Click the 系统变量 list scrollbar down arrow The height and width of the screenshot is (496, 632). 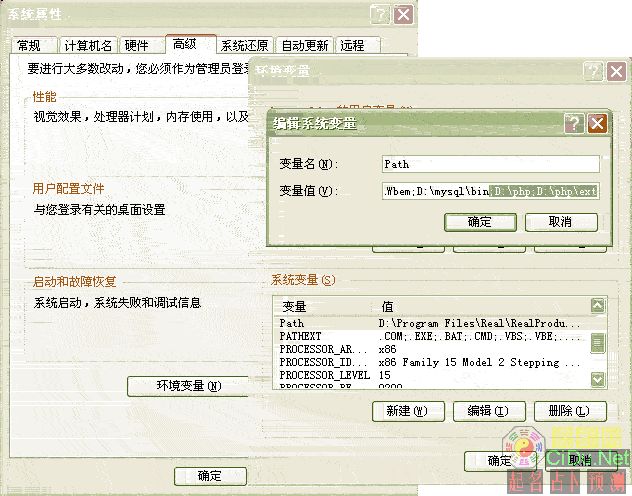tap(598, 379)
